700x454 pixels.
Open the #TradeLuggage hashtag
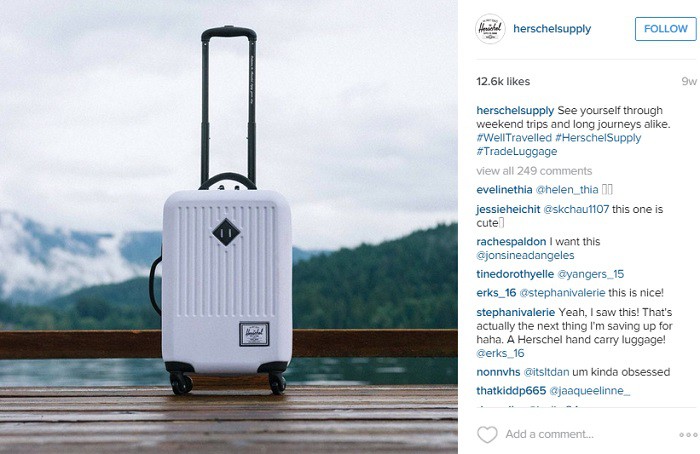517,152
